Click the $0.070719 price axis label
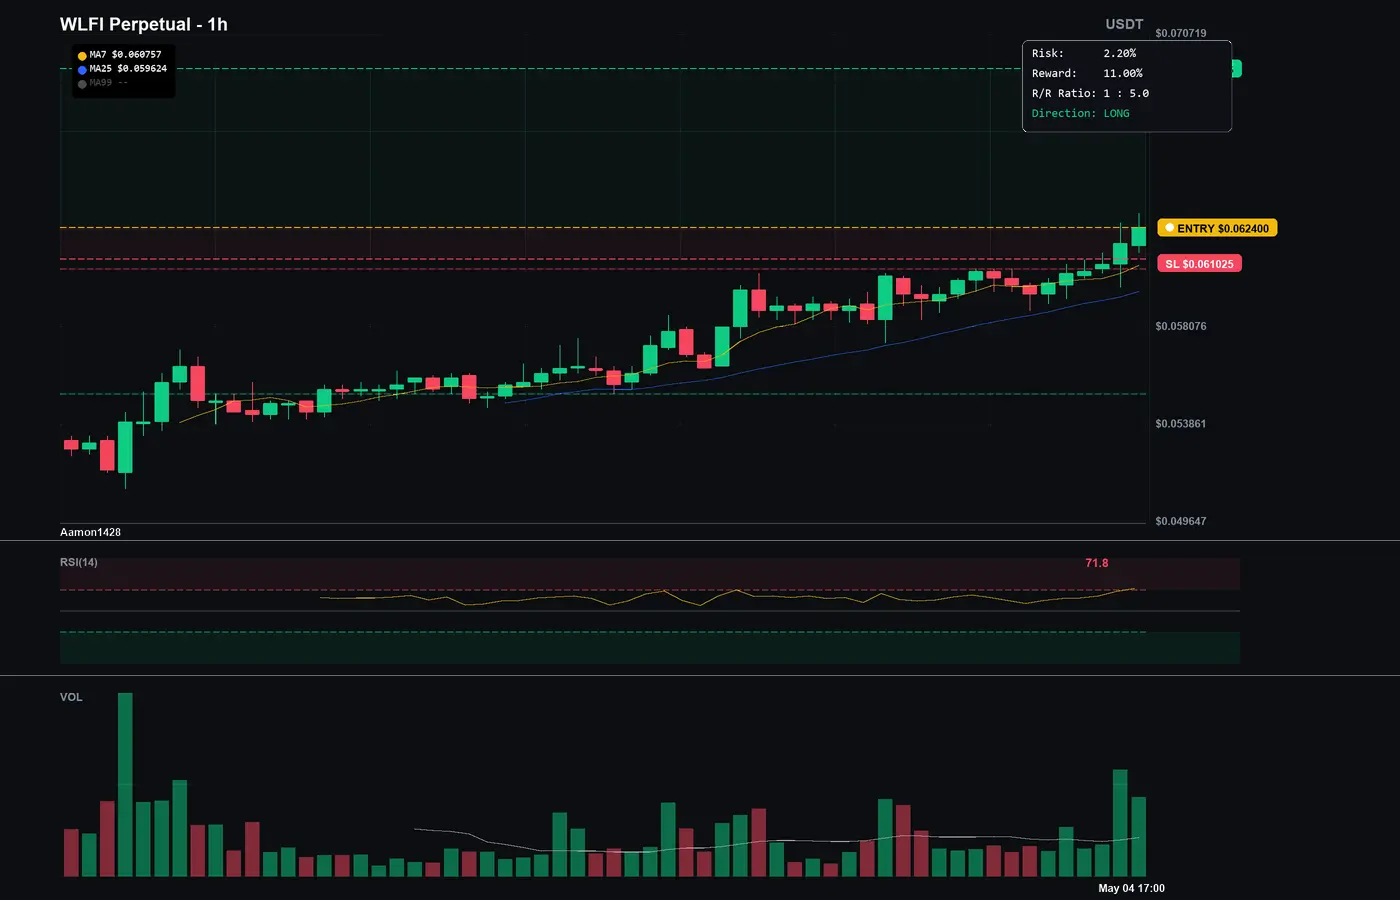 [x=1181, y=33]
